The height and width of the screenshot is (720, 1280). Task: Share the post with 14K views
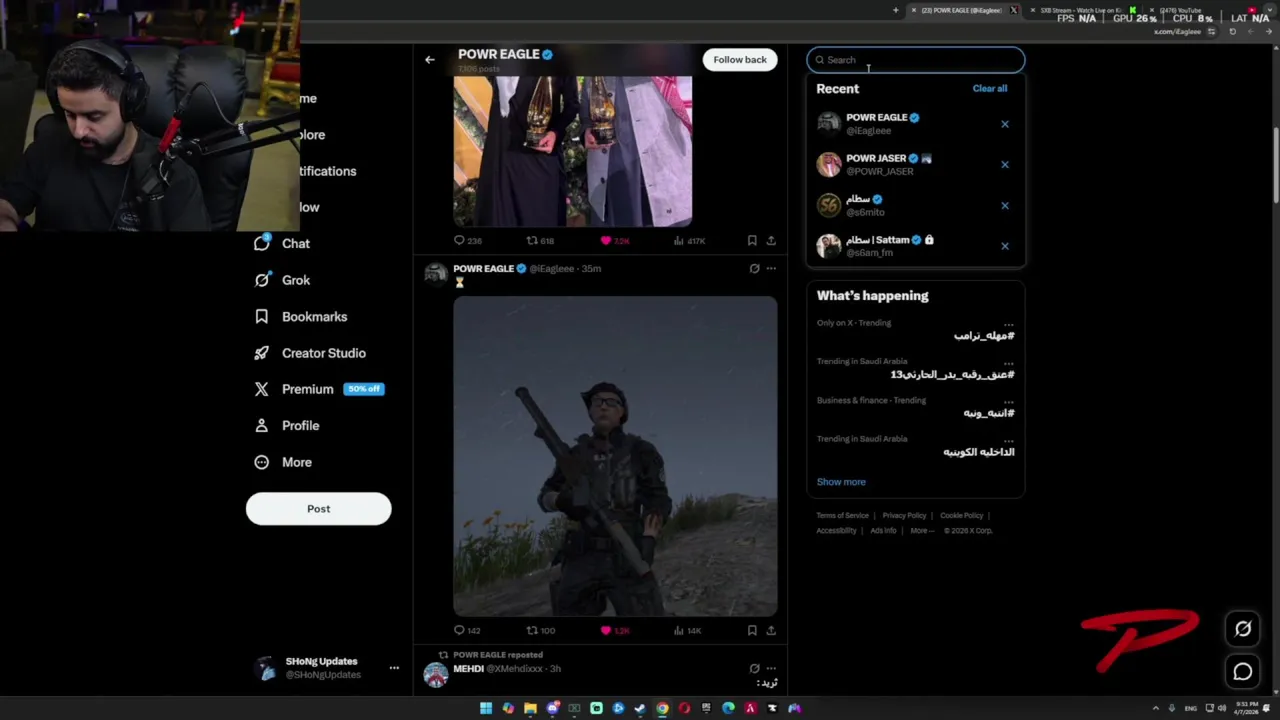(771, 630)
